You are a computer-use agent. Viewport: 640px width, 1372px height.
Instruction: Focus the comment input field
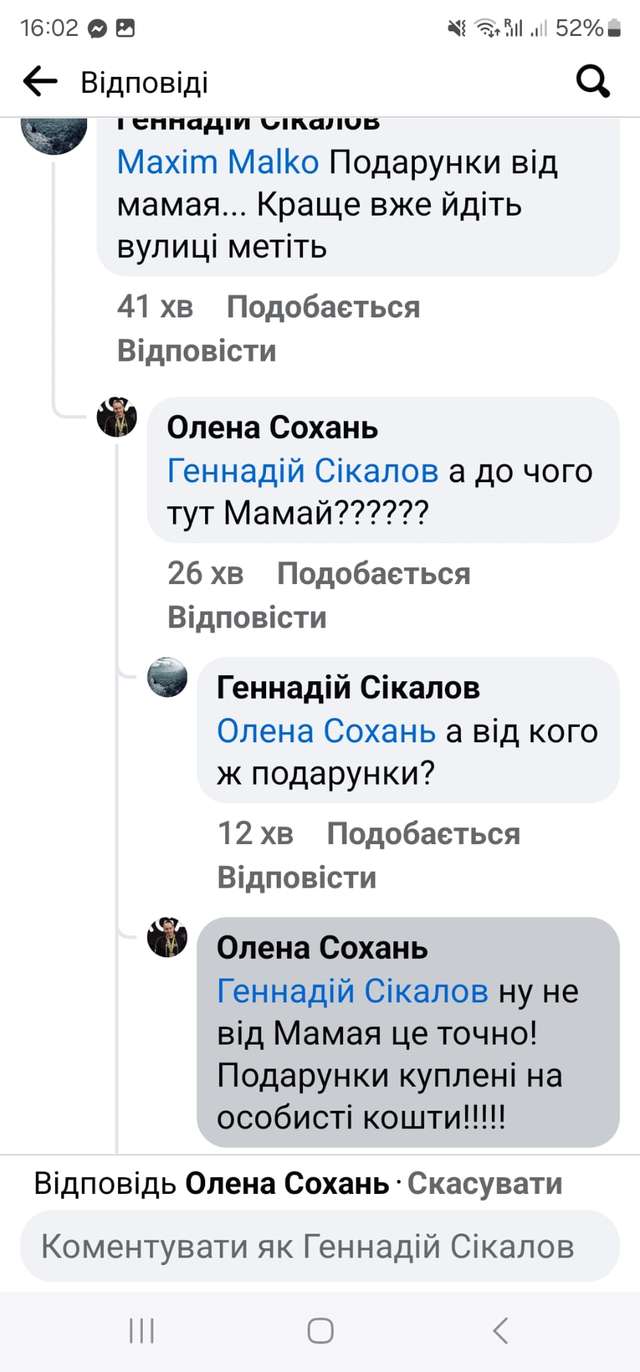[320, 1246]
